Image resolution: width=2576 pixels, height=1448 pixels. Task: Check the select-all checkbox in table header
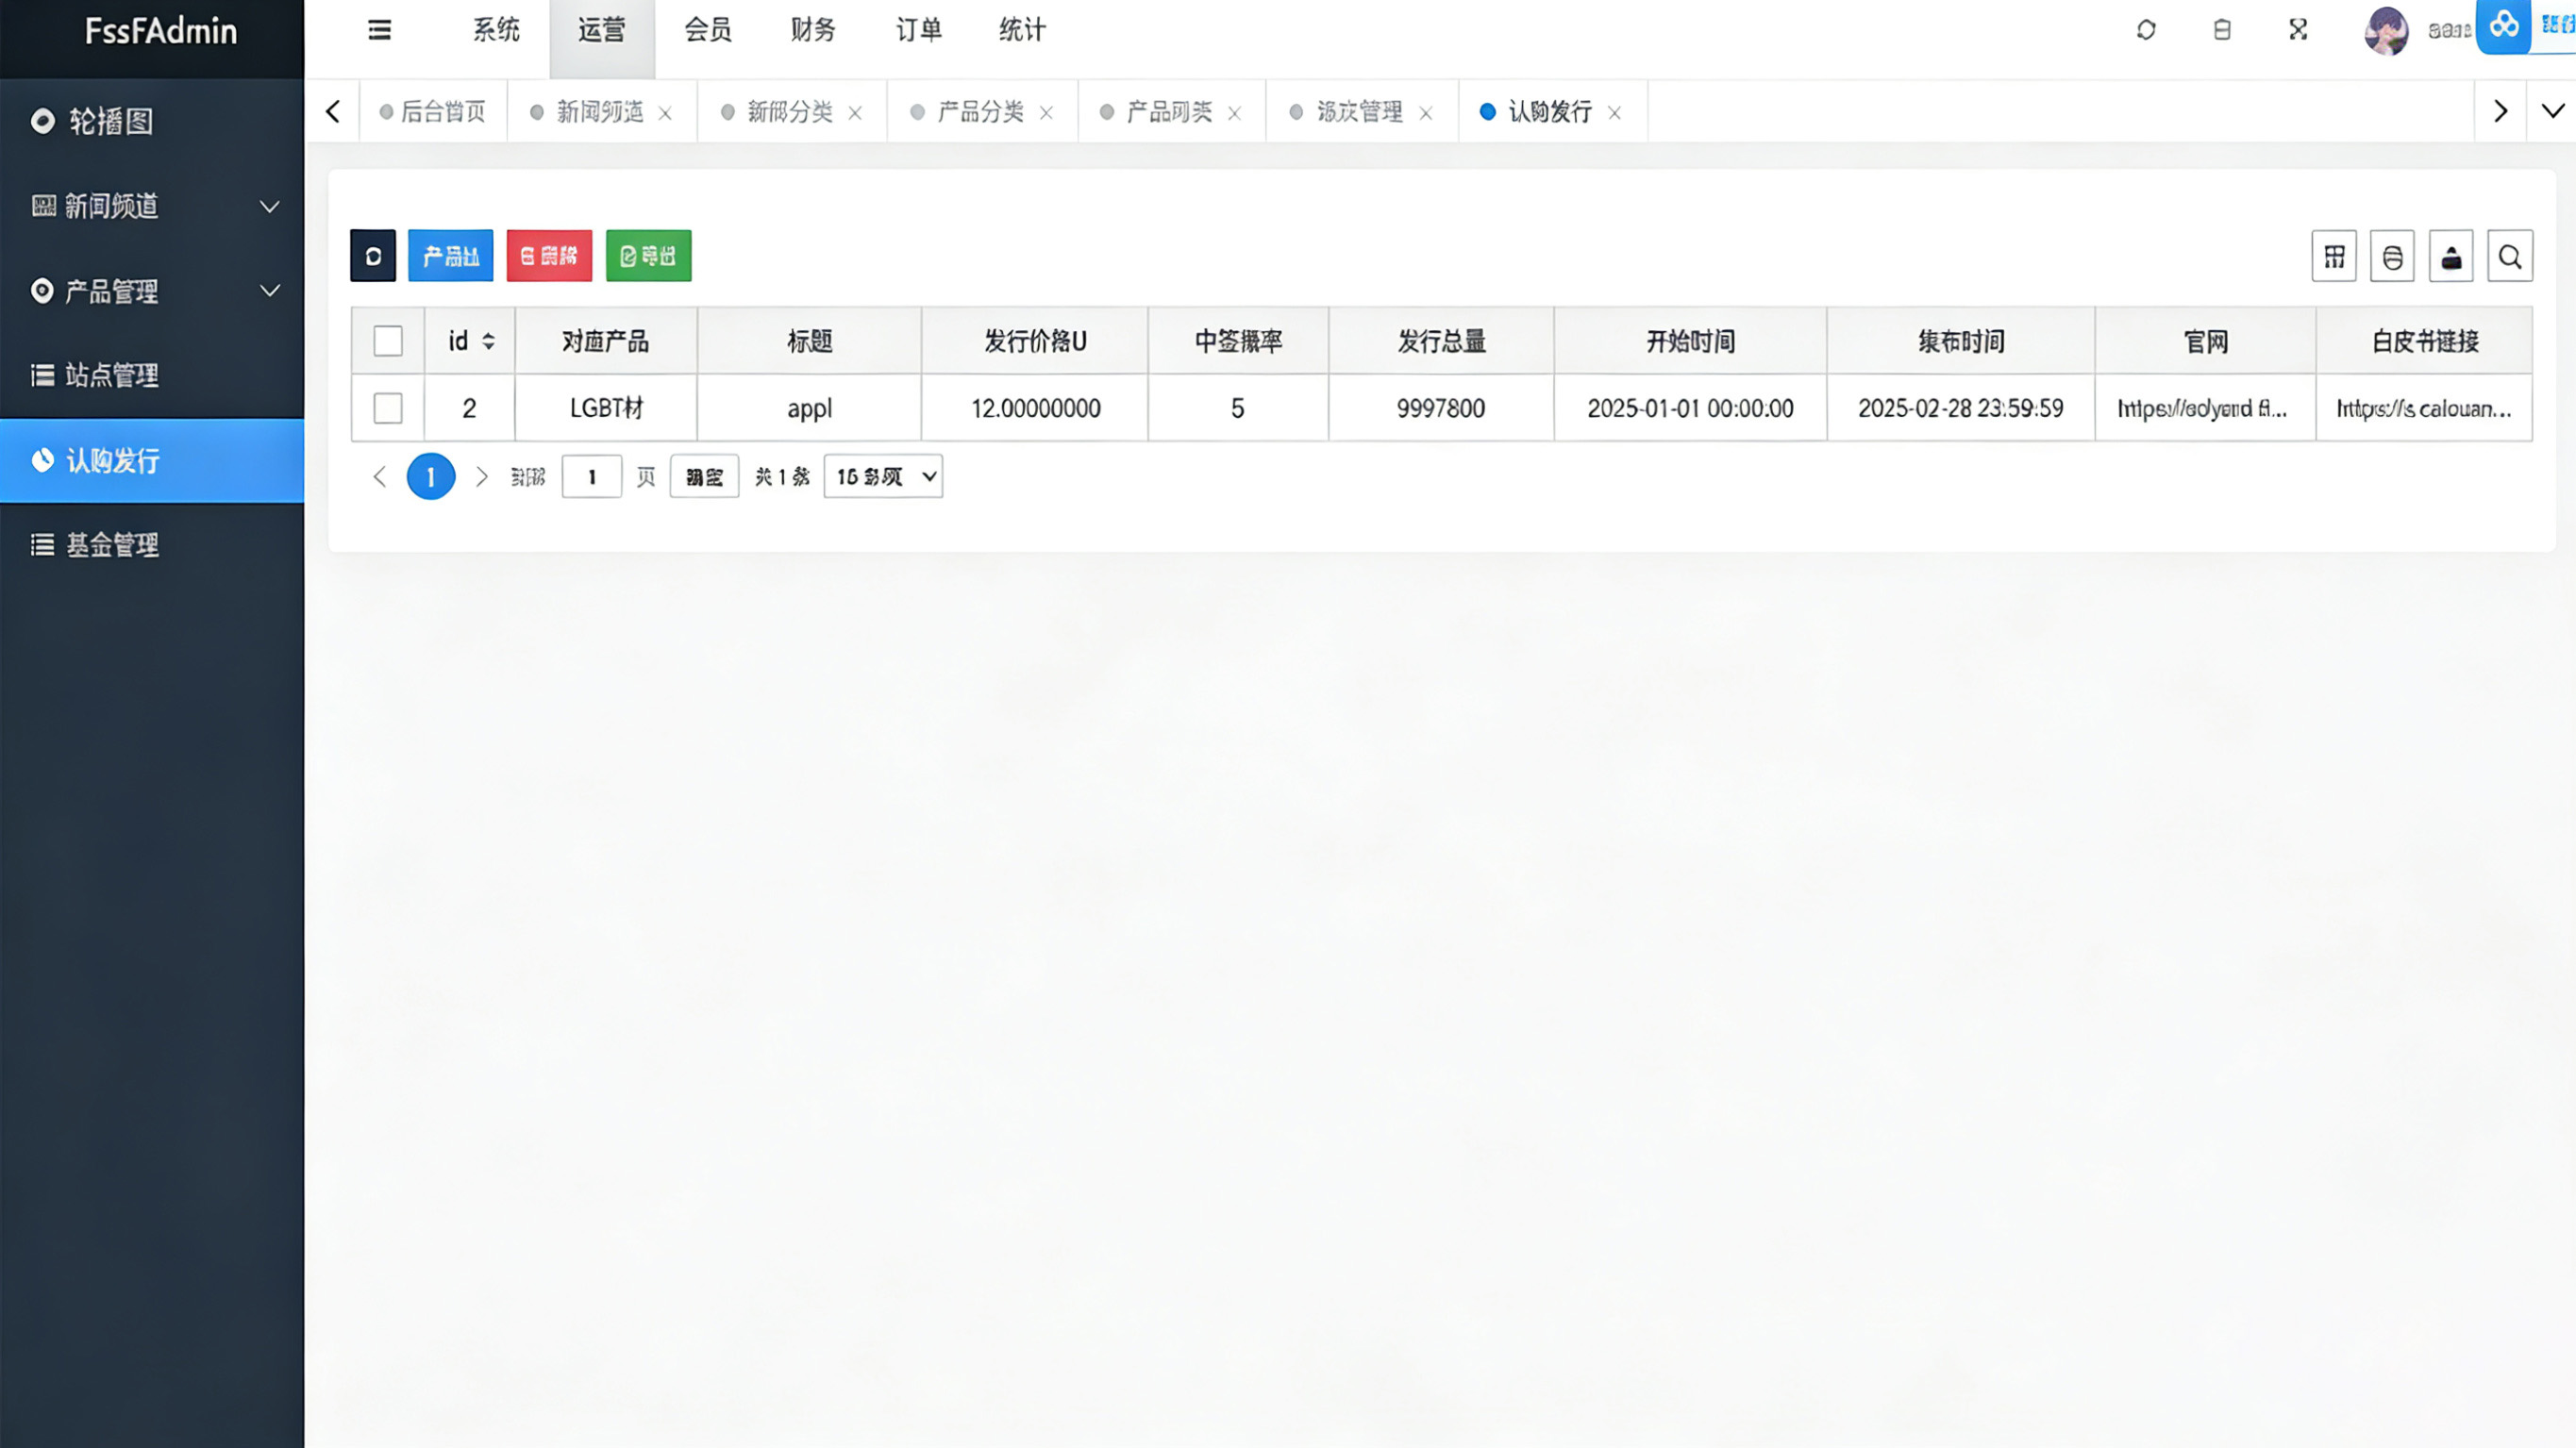(x=388, y=341)
